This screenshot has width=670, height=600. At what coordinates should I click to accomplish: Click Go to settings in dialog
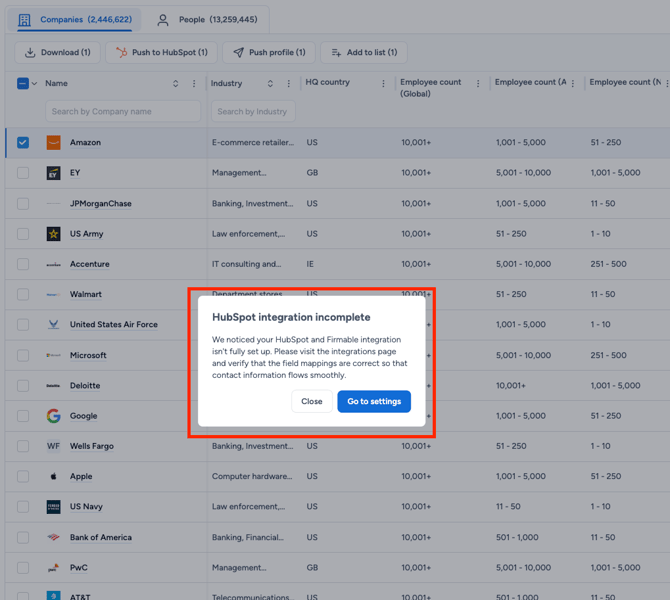(x=374, y=401)
